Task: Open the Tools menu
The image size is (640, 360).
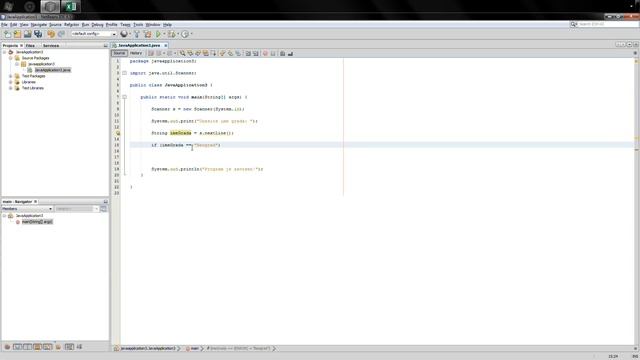Action: [x=138, y=25]
